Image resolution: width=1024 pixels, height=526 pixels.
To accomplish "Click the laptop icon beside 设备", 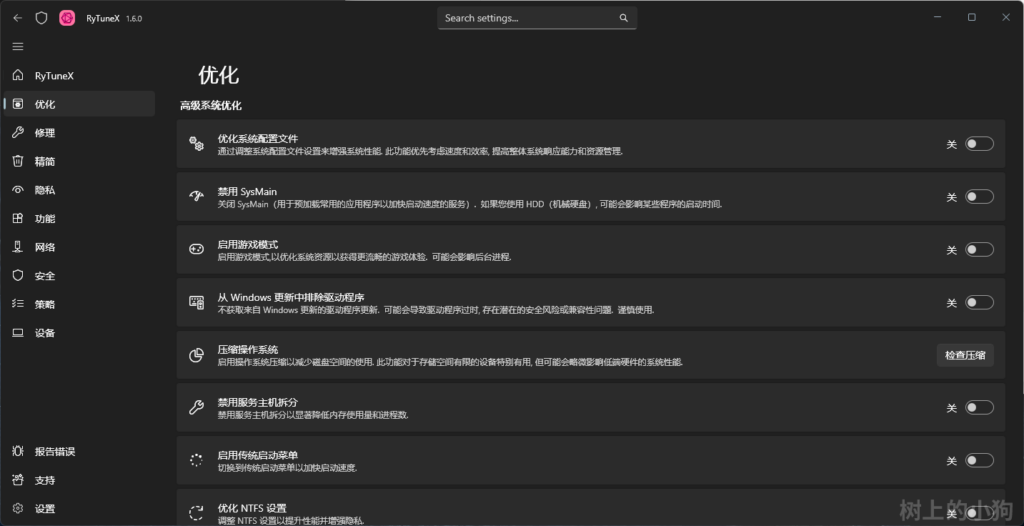I will click(x=18, y=333).
